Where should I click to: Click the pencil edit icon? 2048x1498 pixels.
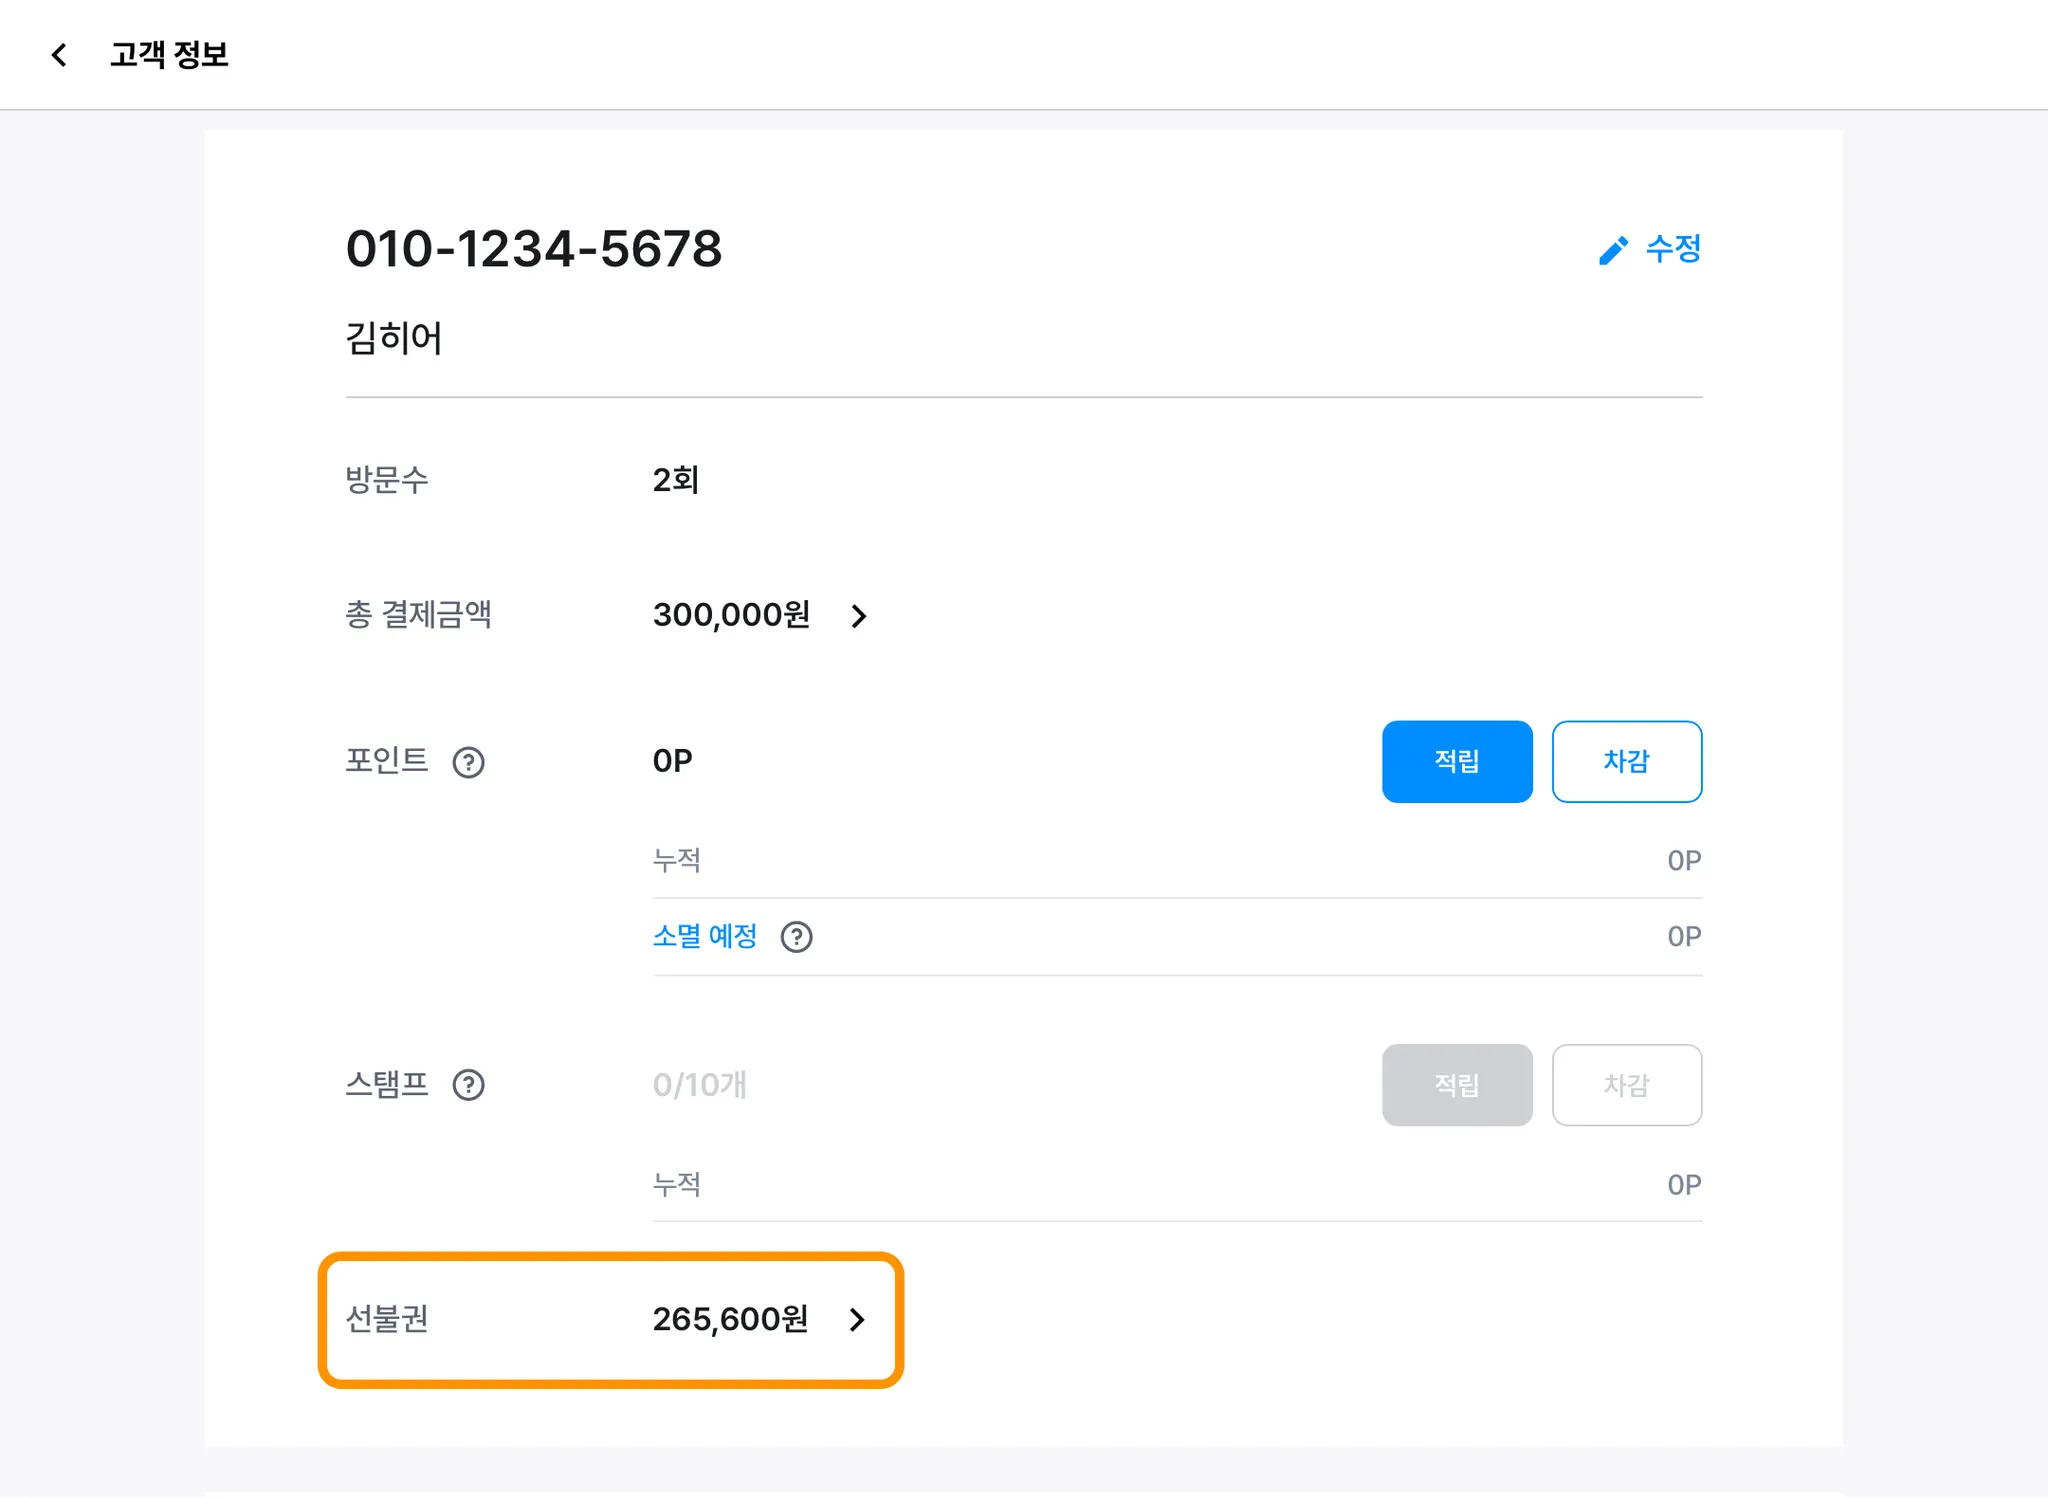[x=1613, y=250]
